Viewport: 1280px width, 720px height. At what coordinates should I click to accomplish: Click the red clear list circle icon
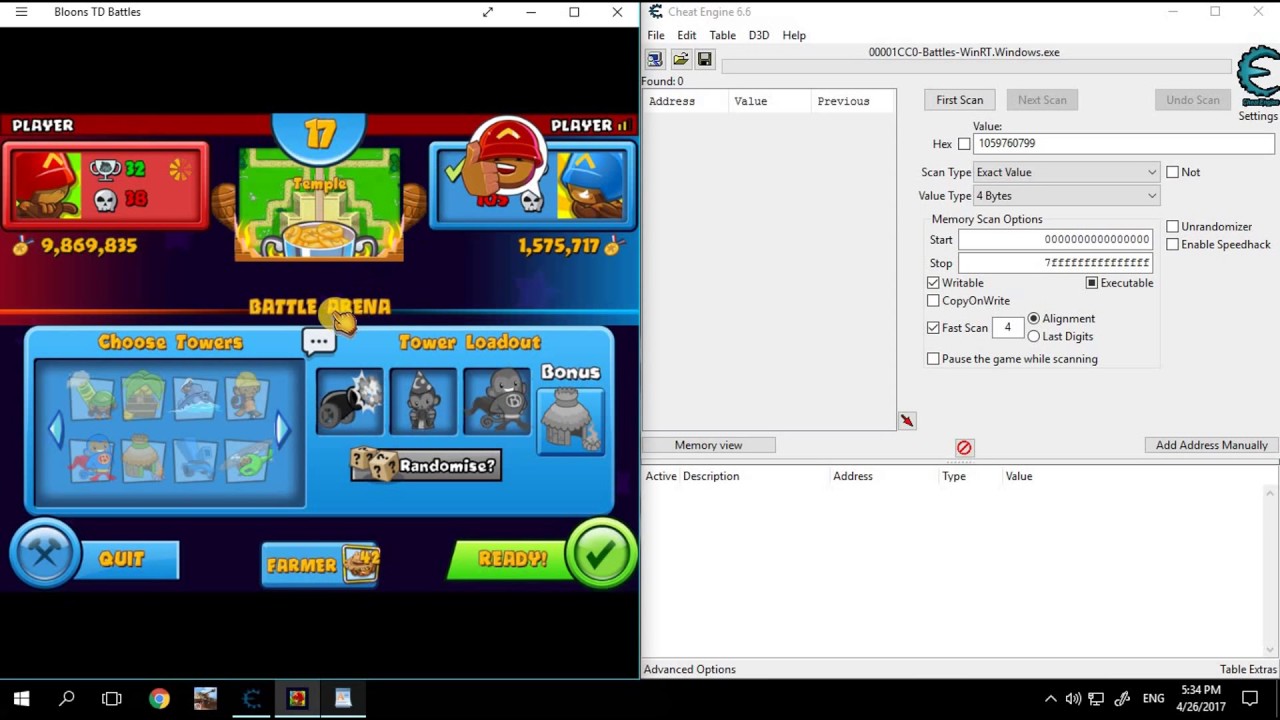click(964, 447)
